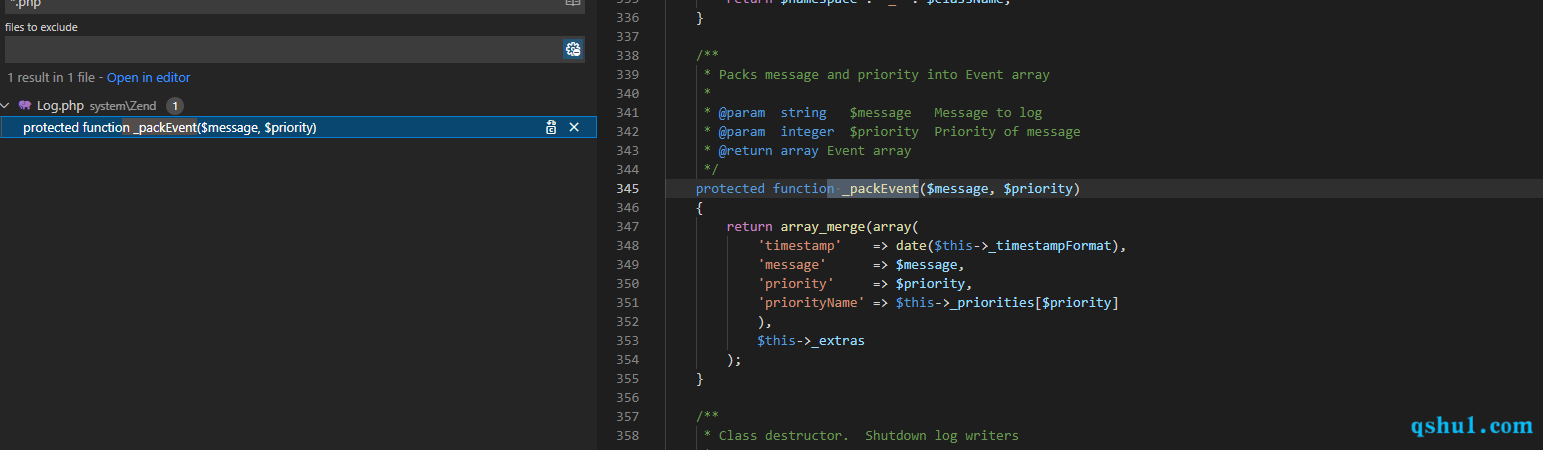Click the highlighted _packEvent function name in editor

coord(880,189)
